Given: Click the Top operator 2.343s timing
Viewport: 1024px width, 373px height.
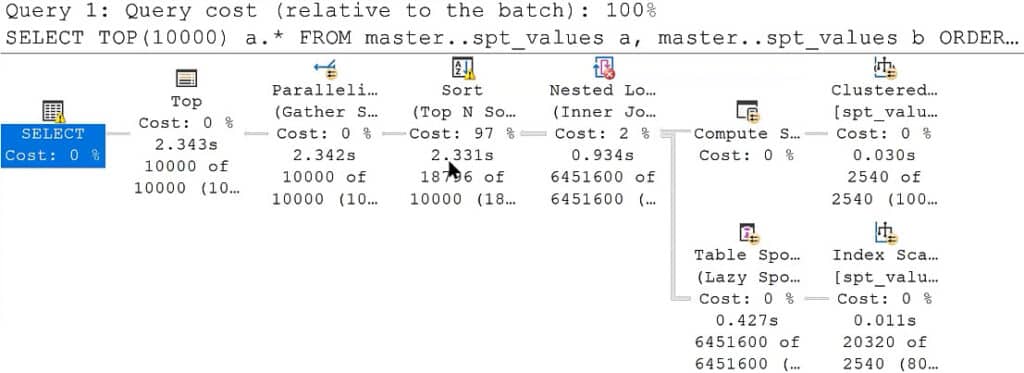Looking at the screenshot, I should coord(186,144).
